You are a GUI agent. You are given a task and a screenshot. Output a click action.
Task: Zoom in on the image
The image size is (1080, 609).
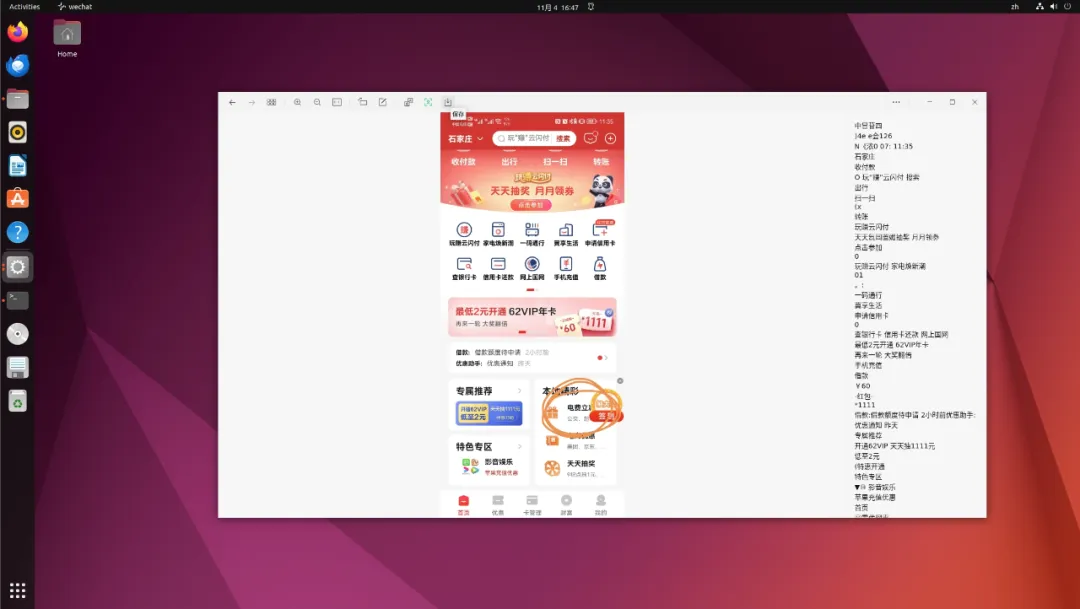[298, 102]
